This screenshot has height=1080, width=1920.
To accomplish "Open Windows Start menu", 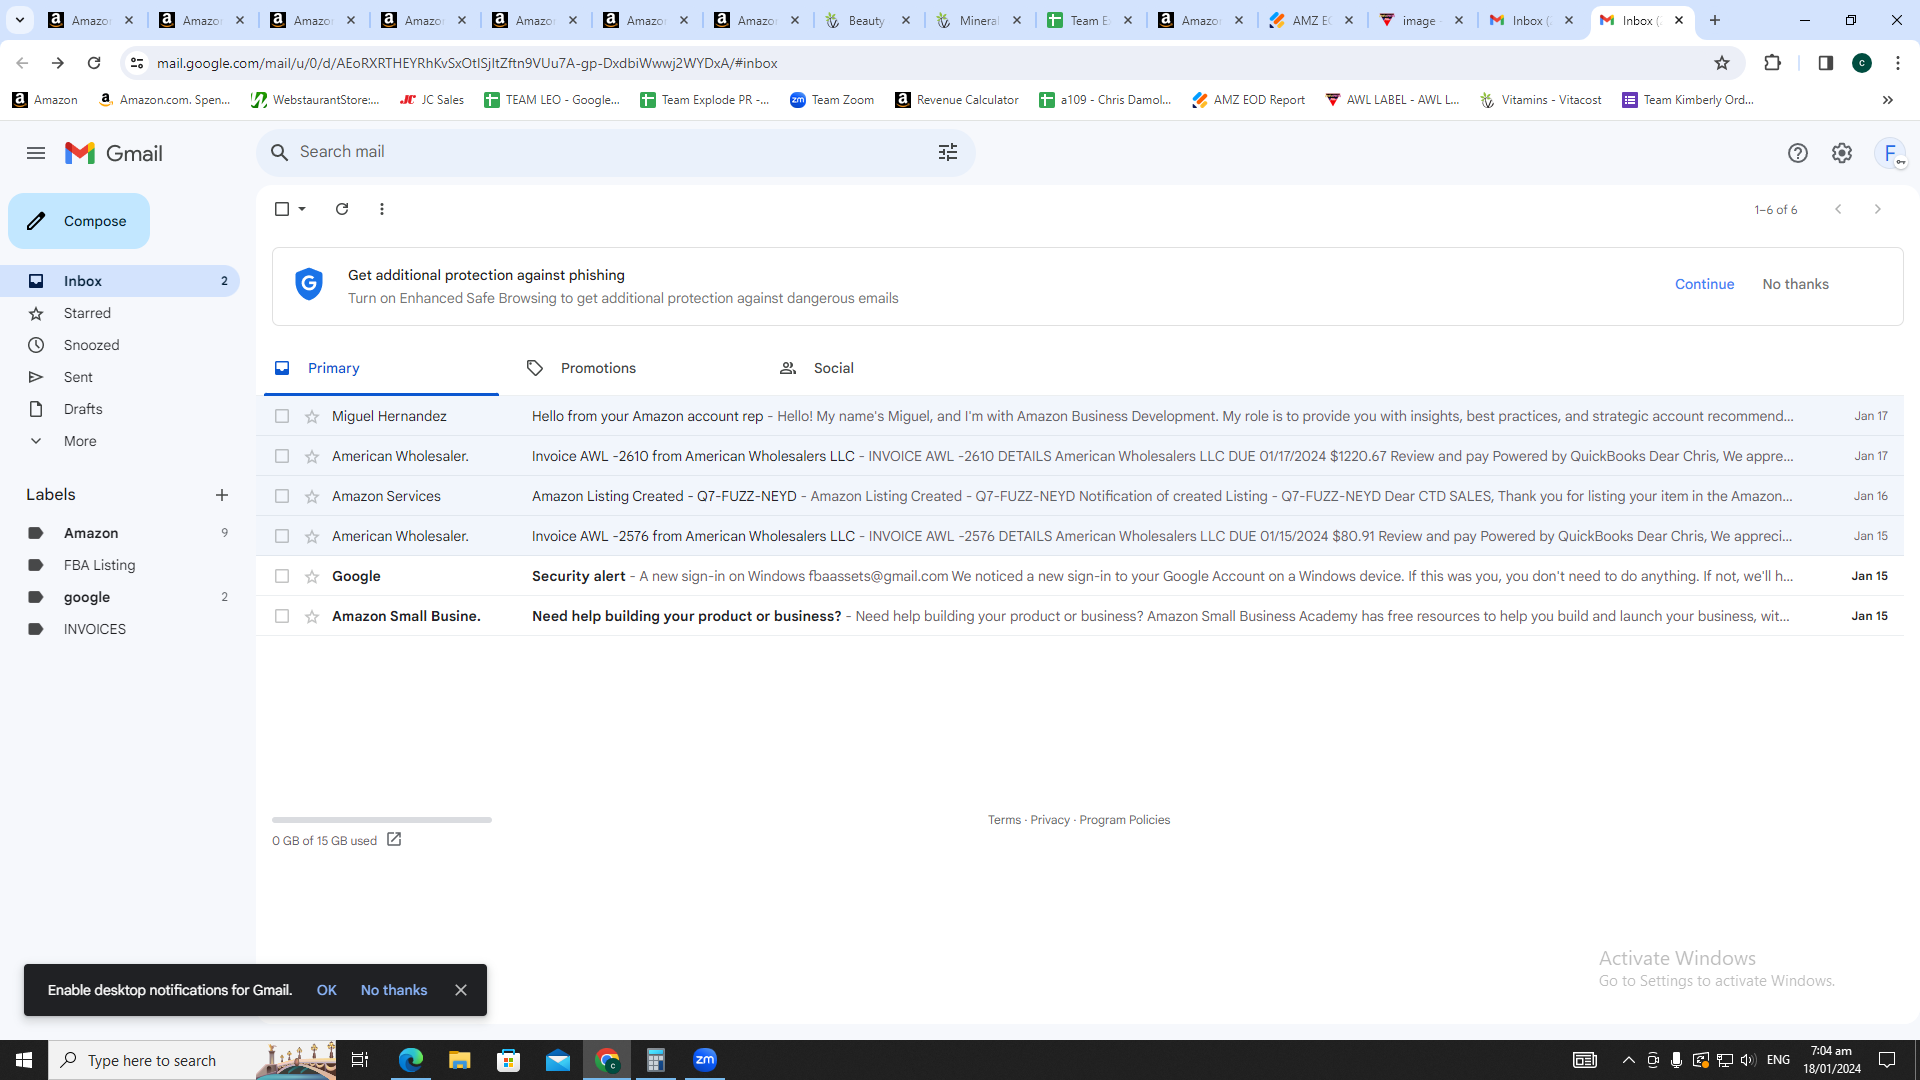I will click(24, 1060).
